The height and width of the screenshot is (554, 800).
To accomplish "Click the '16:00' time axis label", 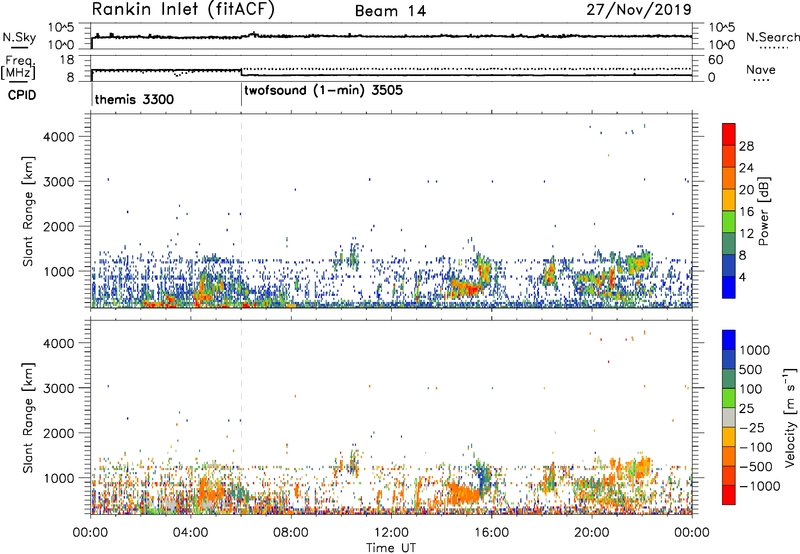I will point(491,533).
